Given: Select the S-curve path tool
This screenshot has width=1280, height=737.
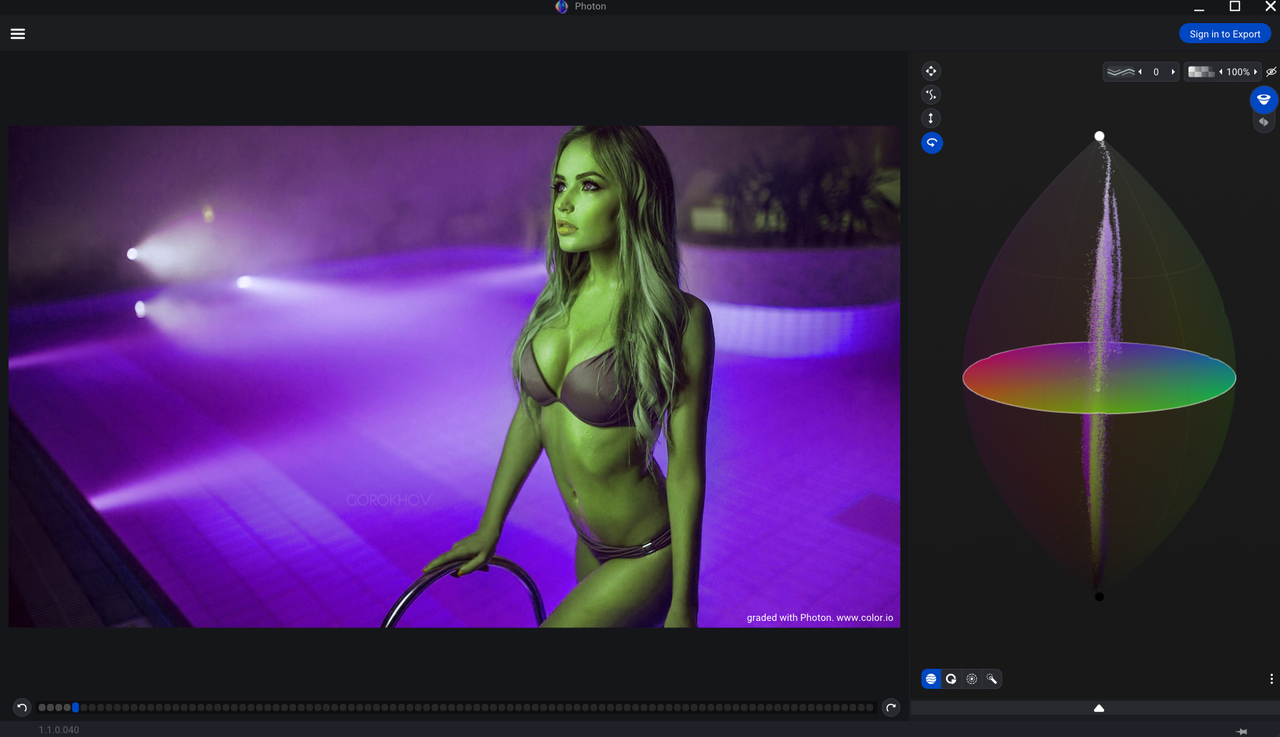Looking at the screenshot, I should pos(931,95).
